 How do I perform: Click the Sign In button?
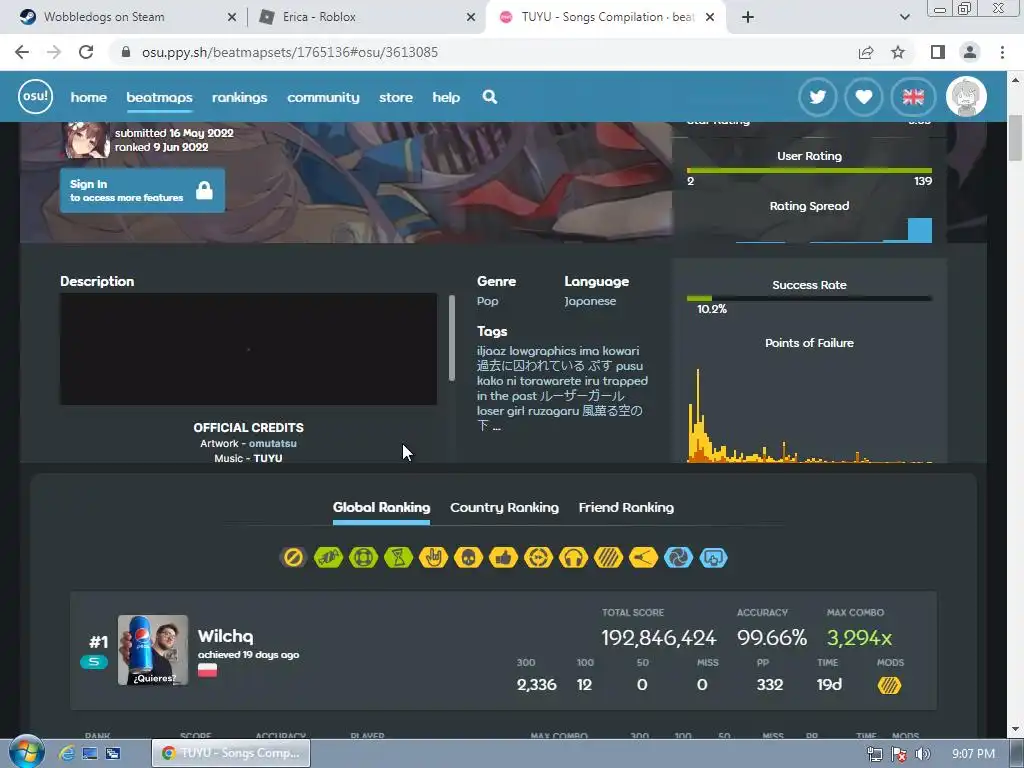(x=142, y=190)
